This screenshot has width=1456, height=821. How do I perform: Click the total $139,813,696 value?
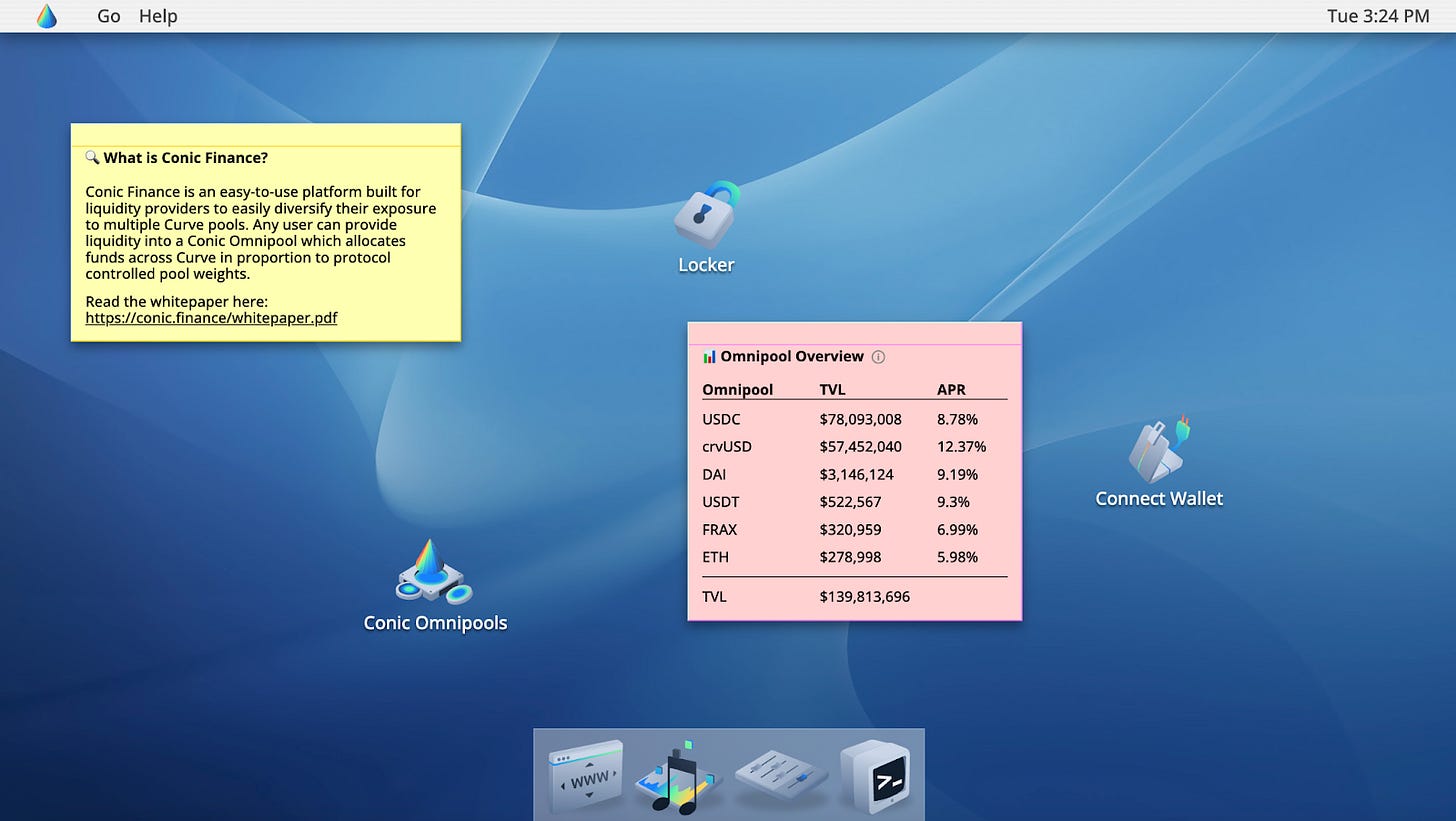865,597
